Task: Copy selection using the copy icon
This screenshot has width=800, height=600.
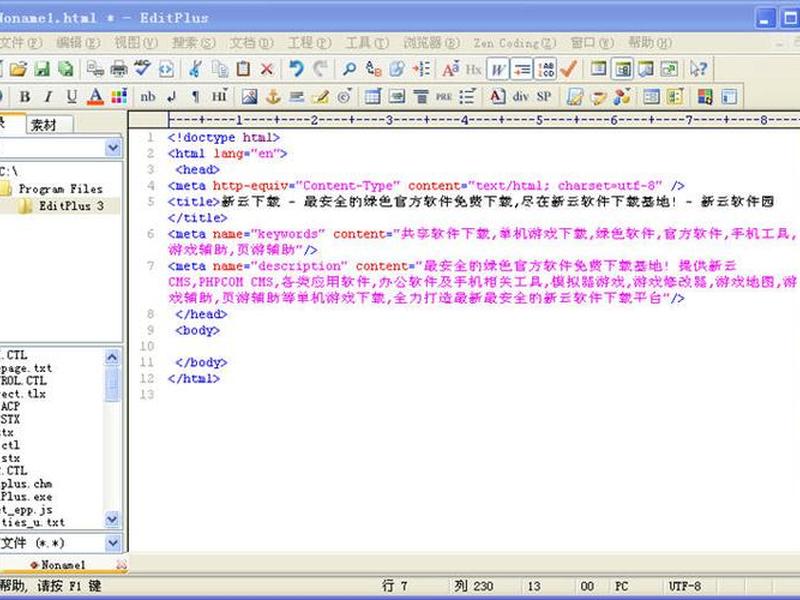Action: (x=220, y=69)
